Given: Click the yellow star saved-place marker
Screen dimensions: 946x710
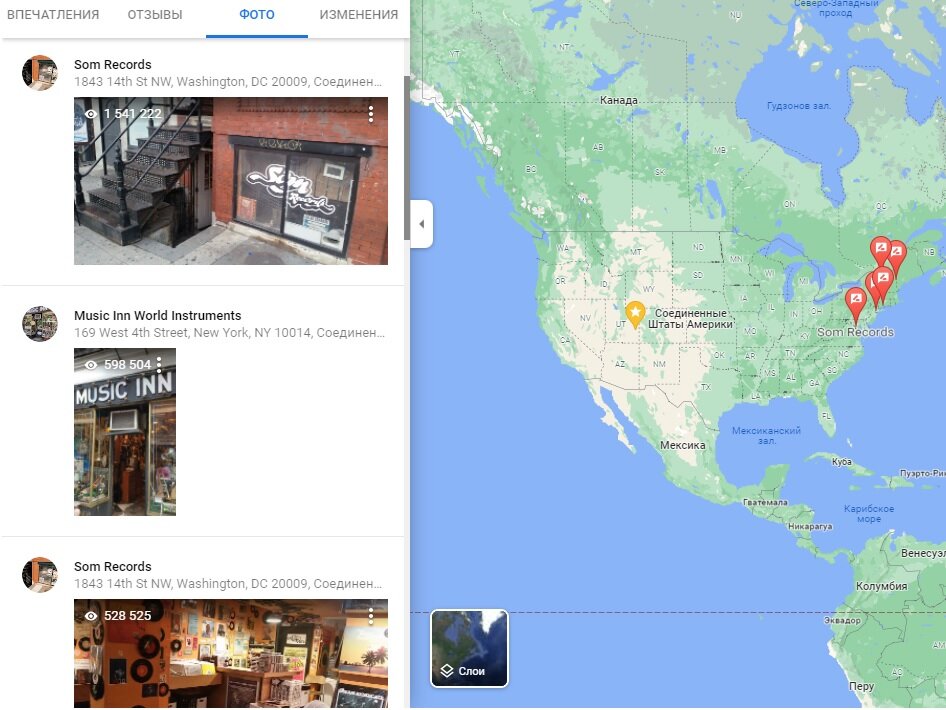Looking at the screenshot, I should point(635,314).
